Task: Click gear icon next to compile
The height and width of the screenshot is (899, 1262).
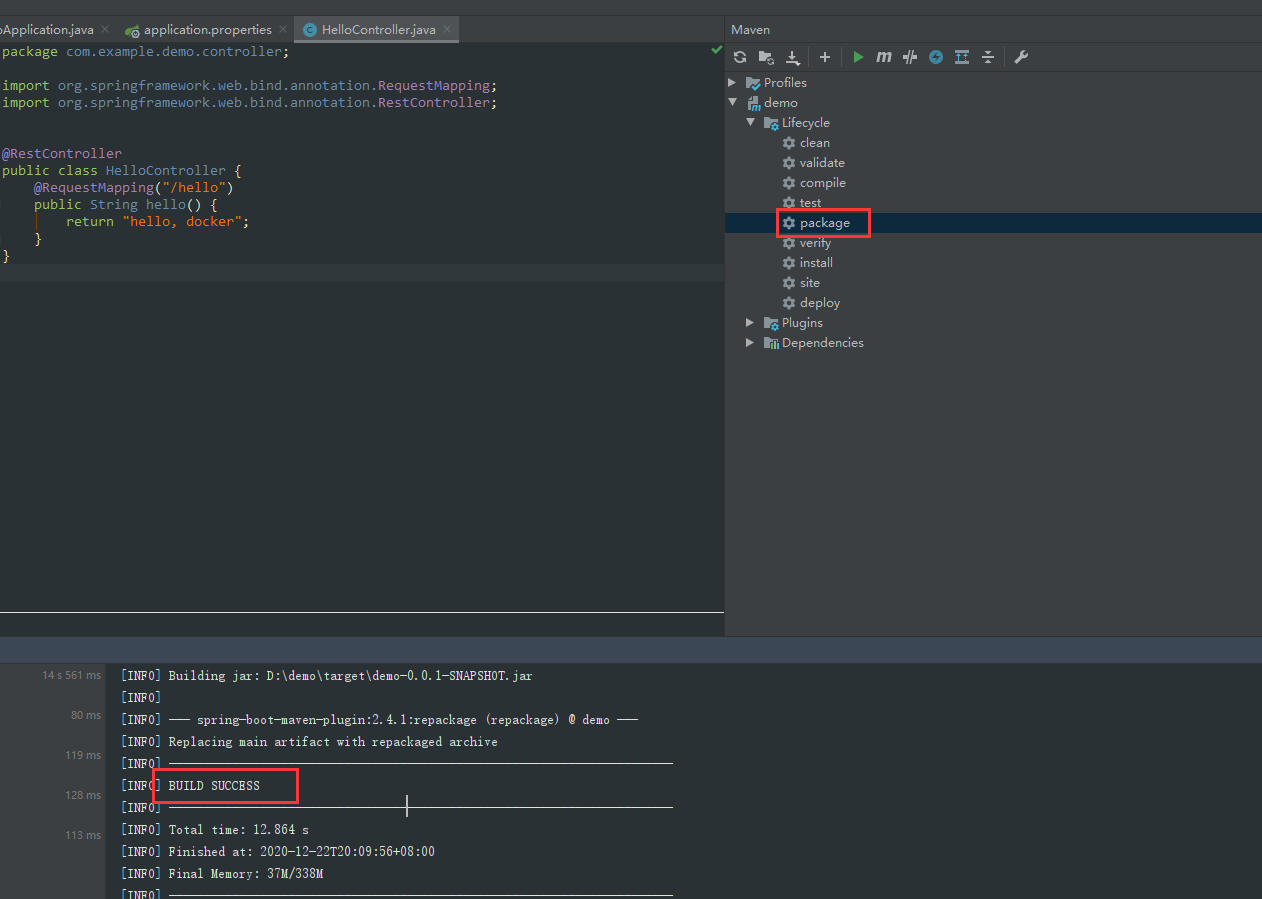Action: [789, 182]
